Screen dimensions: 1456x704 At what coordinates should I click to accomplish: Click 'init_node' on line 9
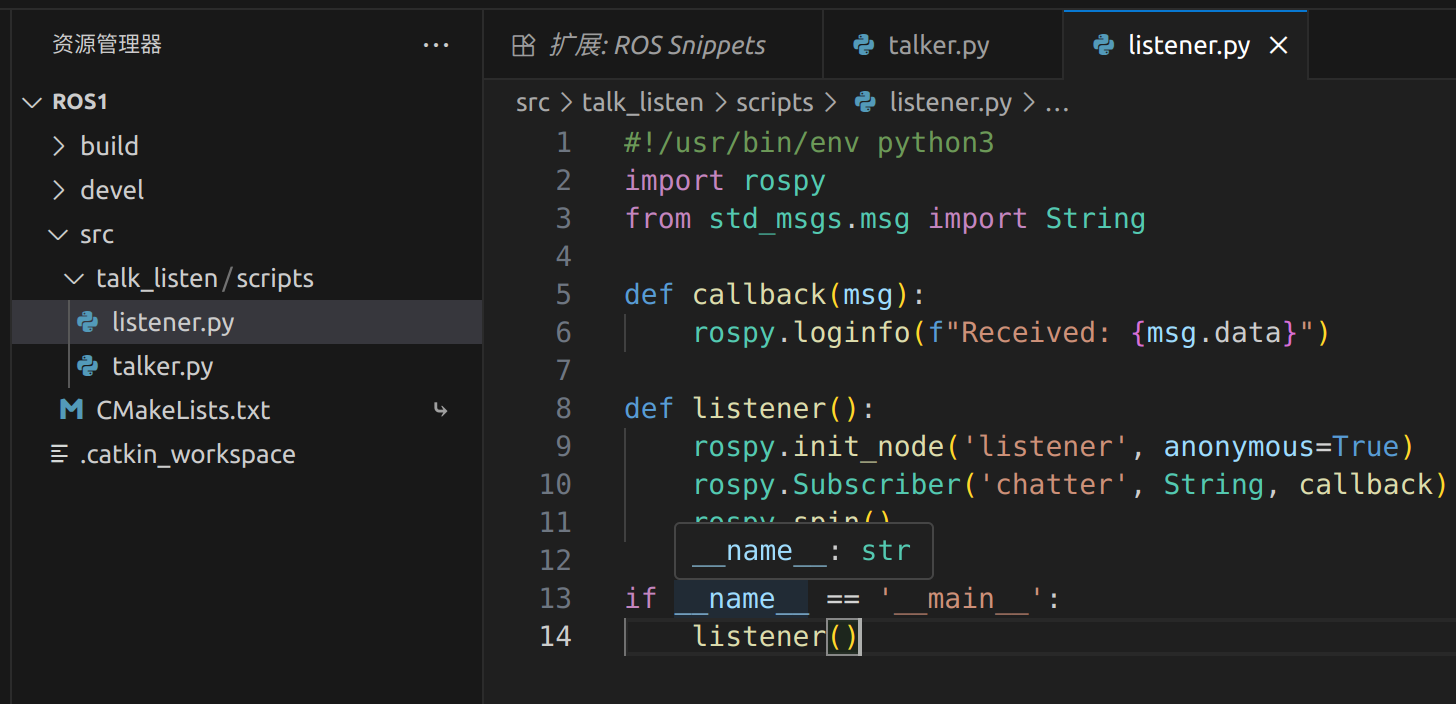click(869, 446)
